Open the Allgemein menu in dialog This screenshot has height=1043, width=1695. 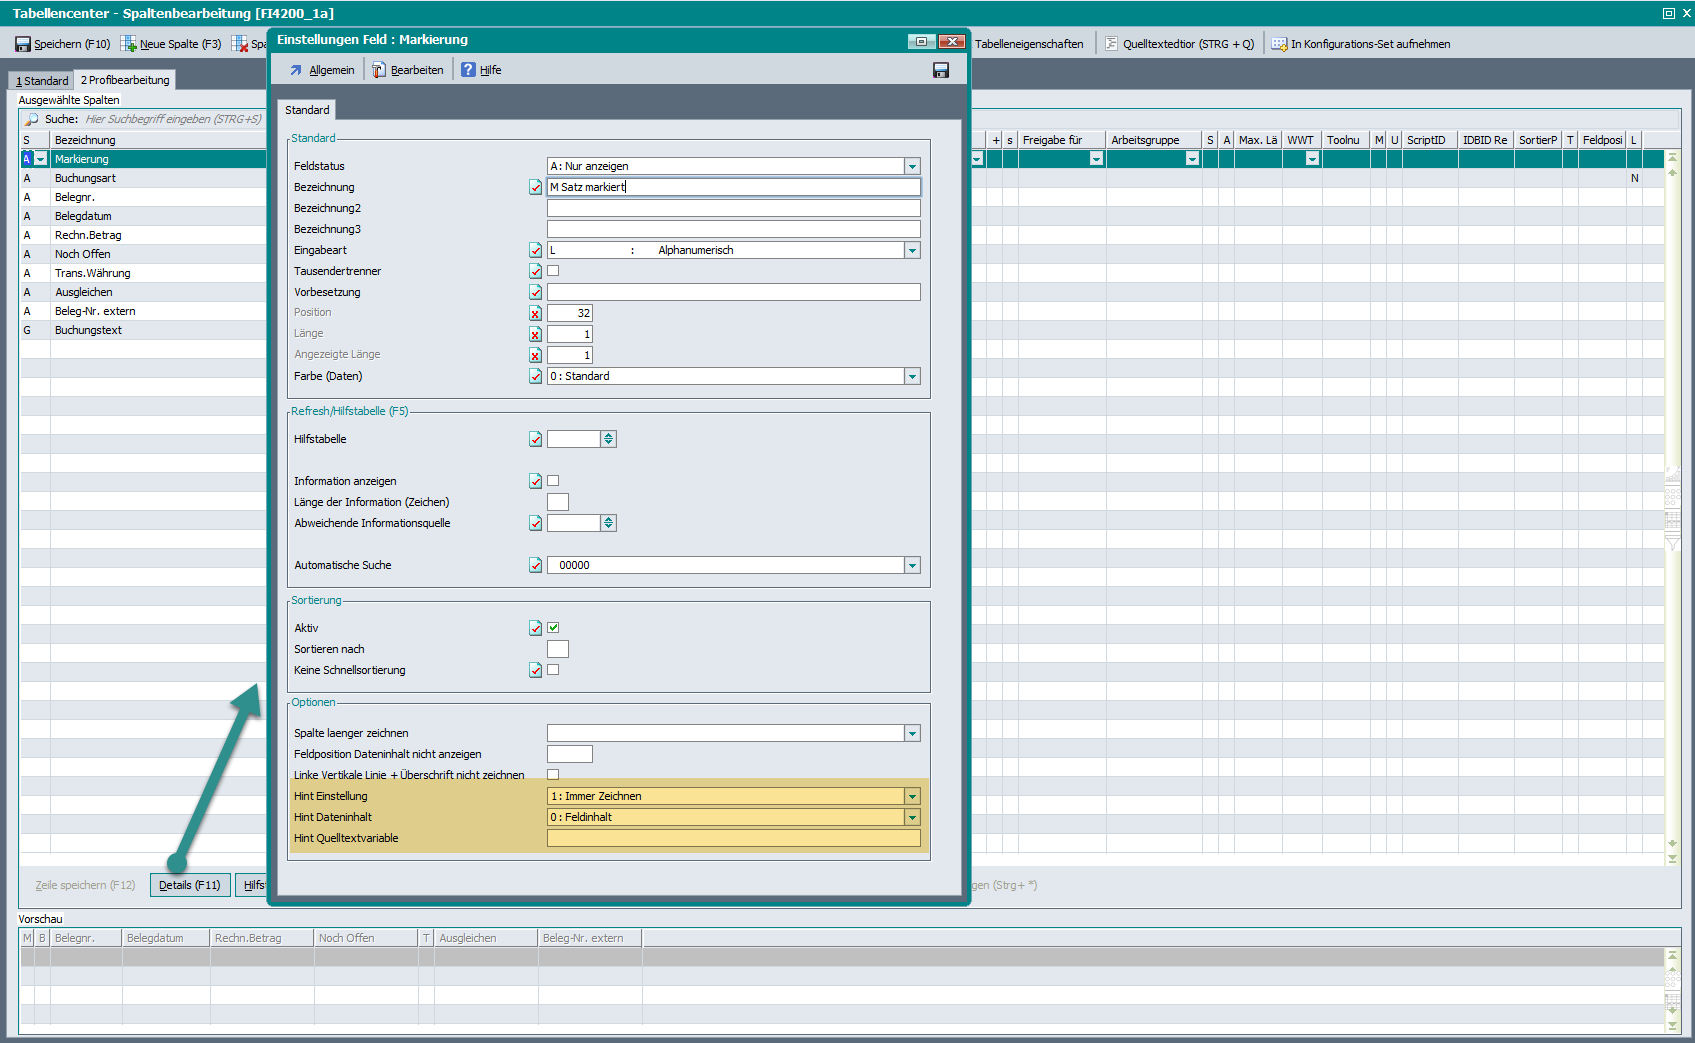[x=322, y=70]
